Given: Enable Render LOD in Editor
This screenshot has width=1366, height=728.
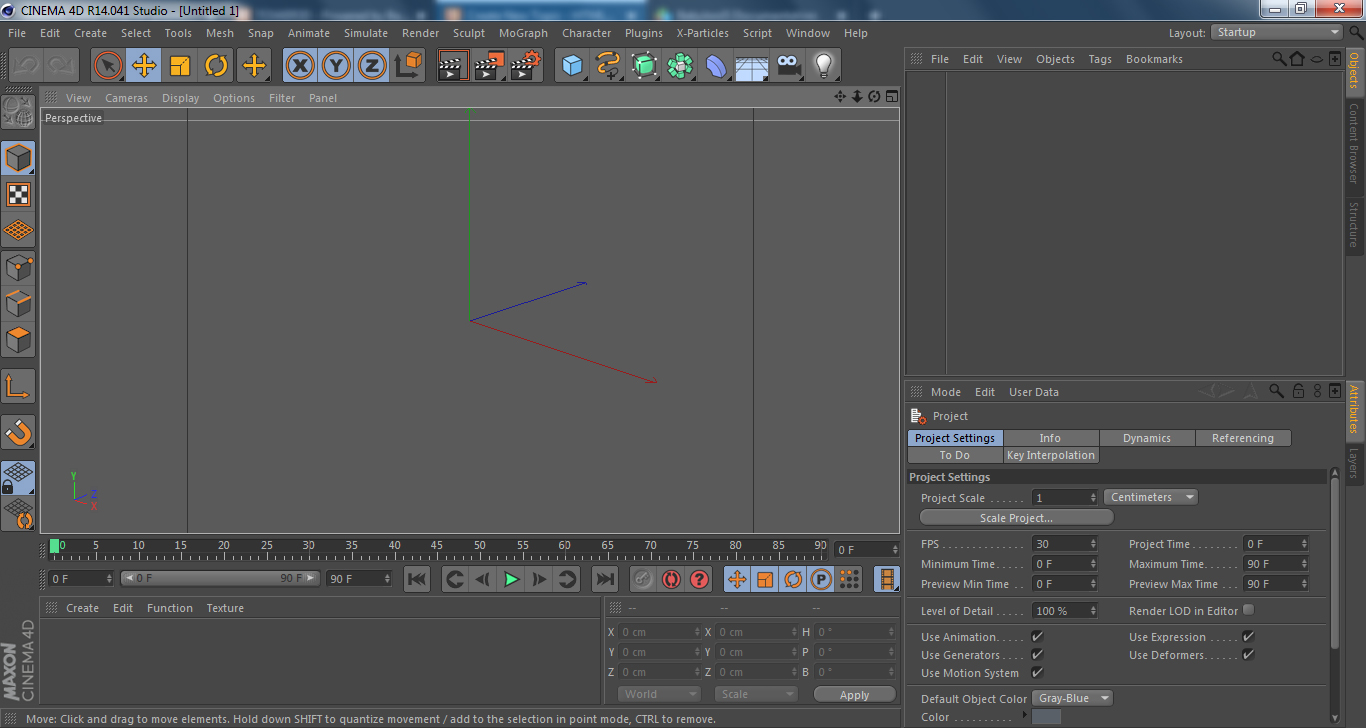Looking at the screenshot, I should tap(1248, 610).
